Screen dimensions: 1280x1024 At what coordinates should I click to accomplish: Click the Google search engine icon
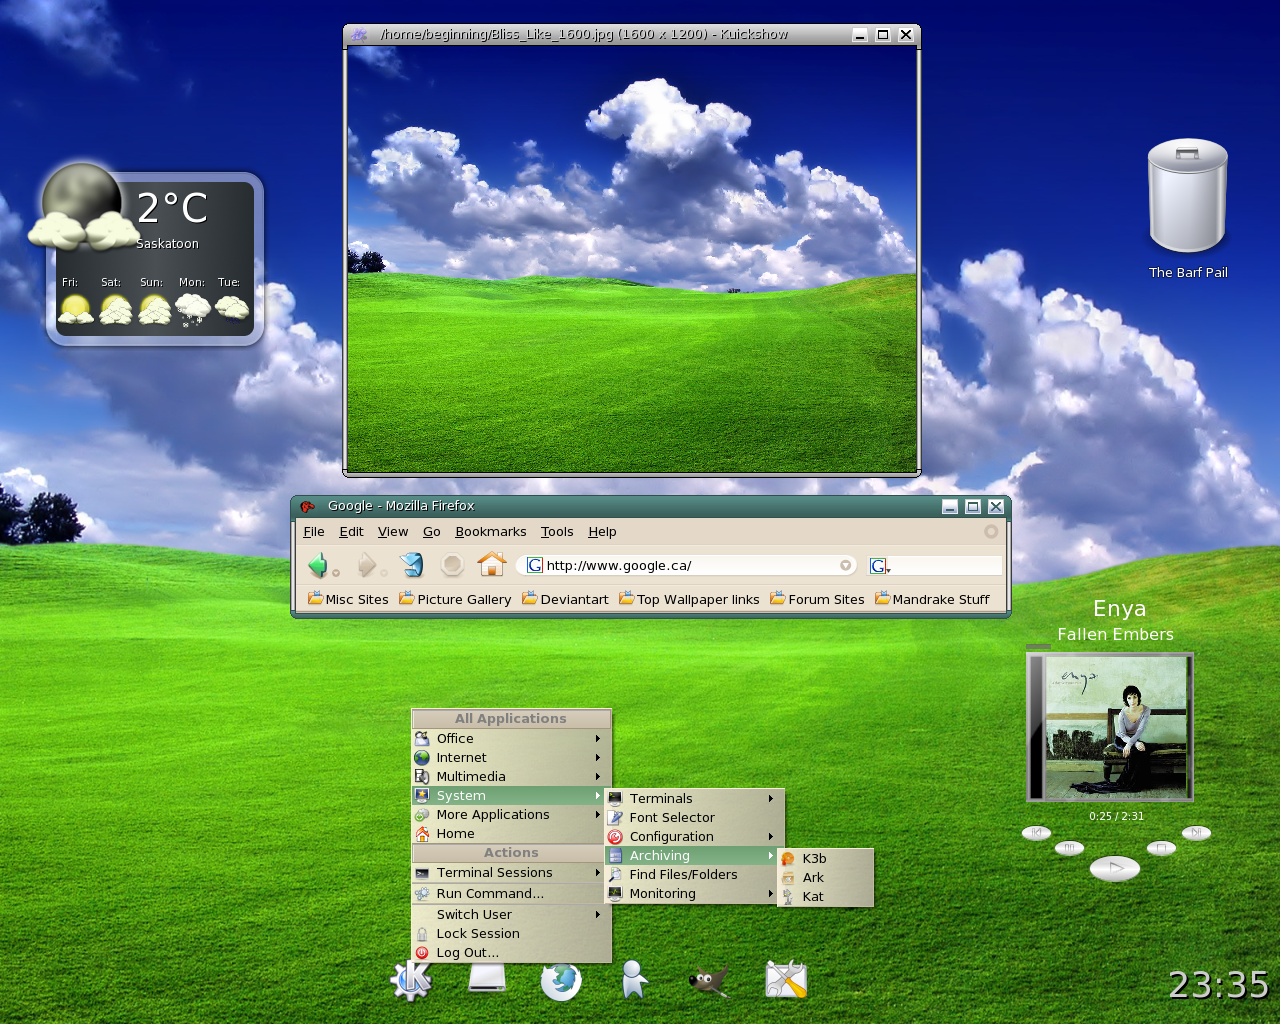(878, 566)
